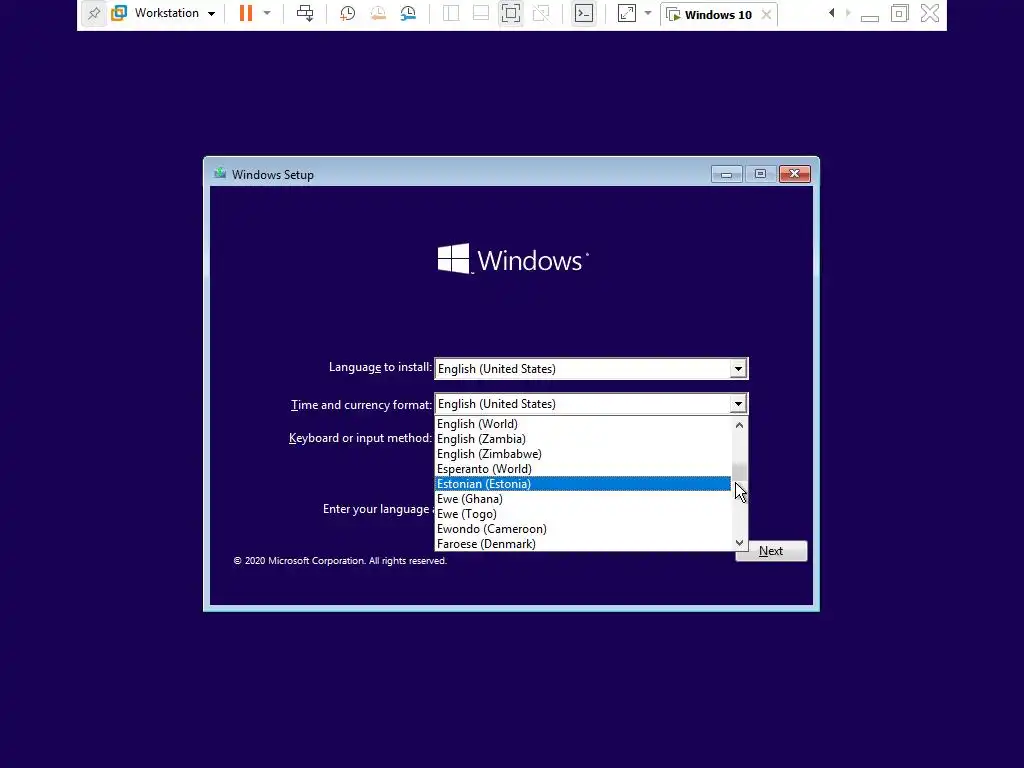Pick Ewe (Togo) from the list
This screenshot has height=768, width=1024.
582,514
